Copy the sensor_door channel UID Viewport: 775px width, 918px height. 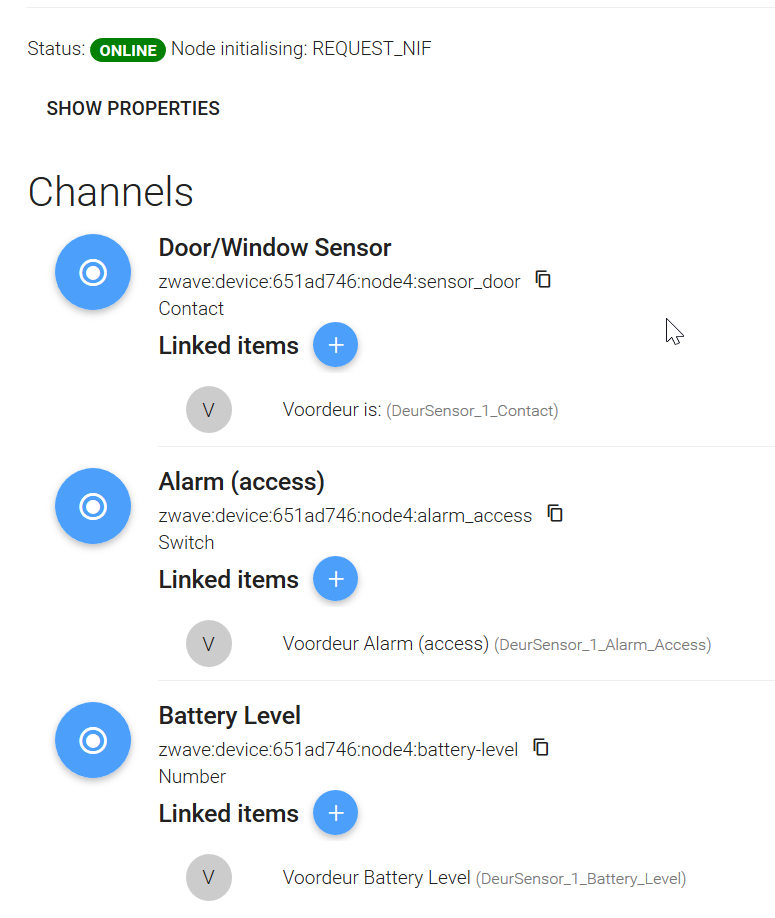[543, 280]
